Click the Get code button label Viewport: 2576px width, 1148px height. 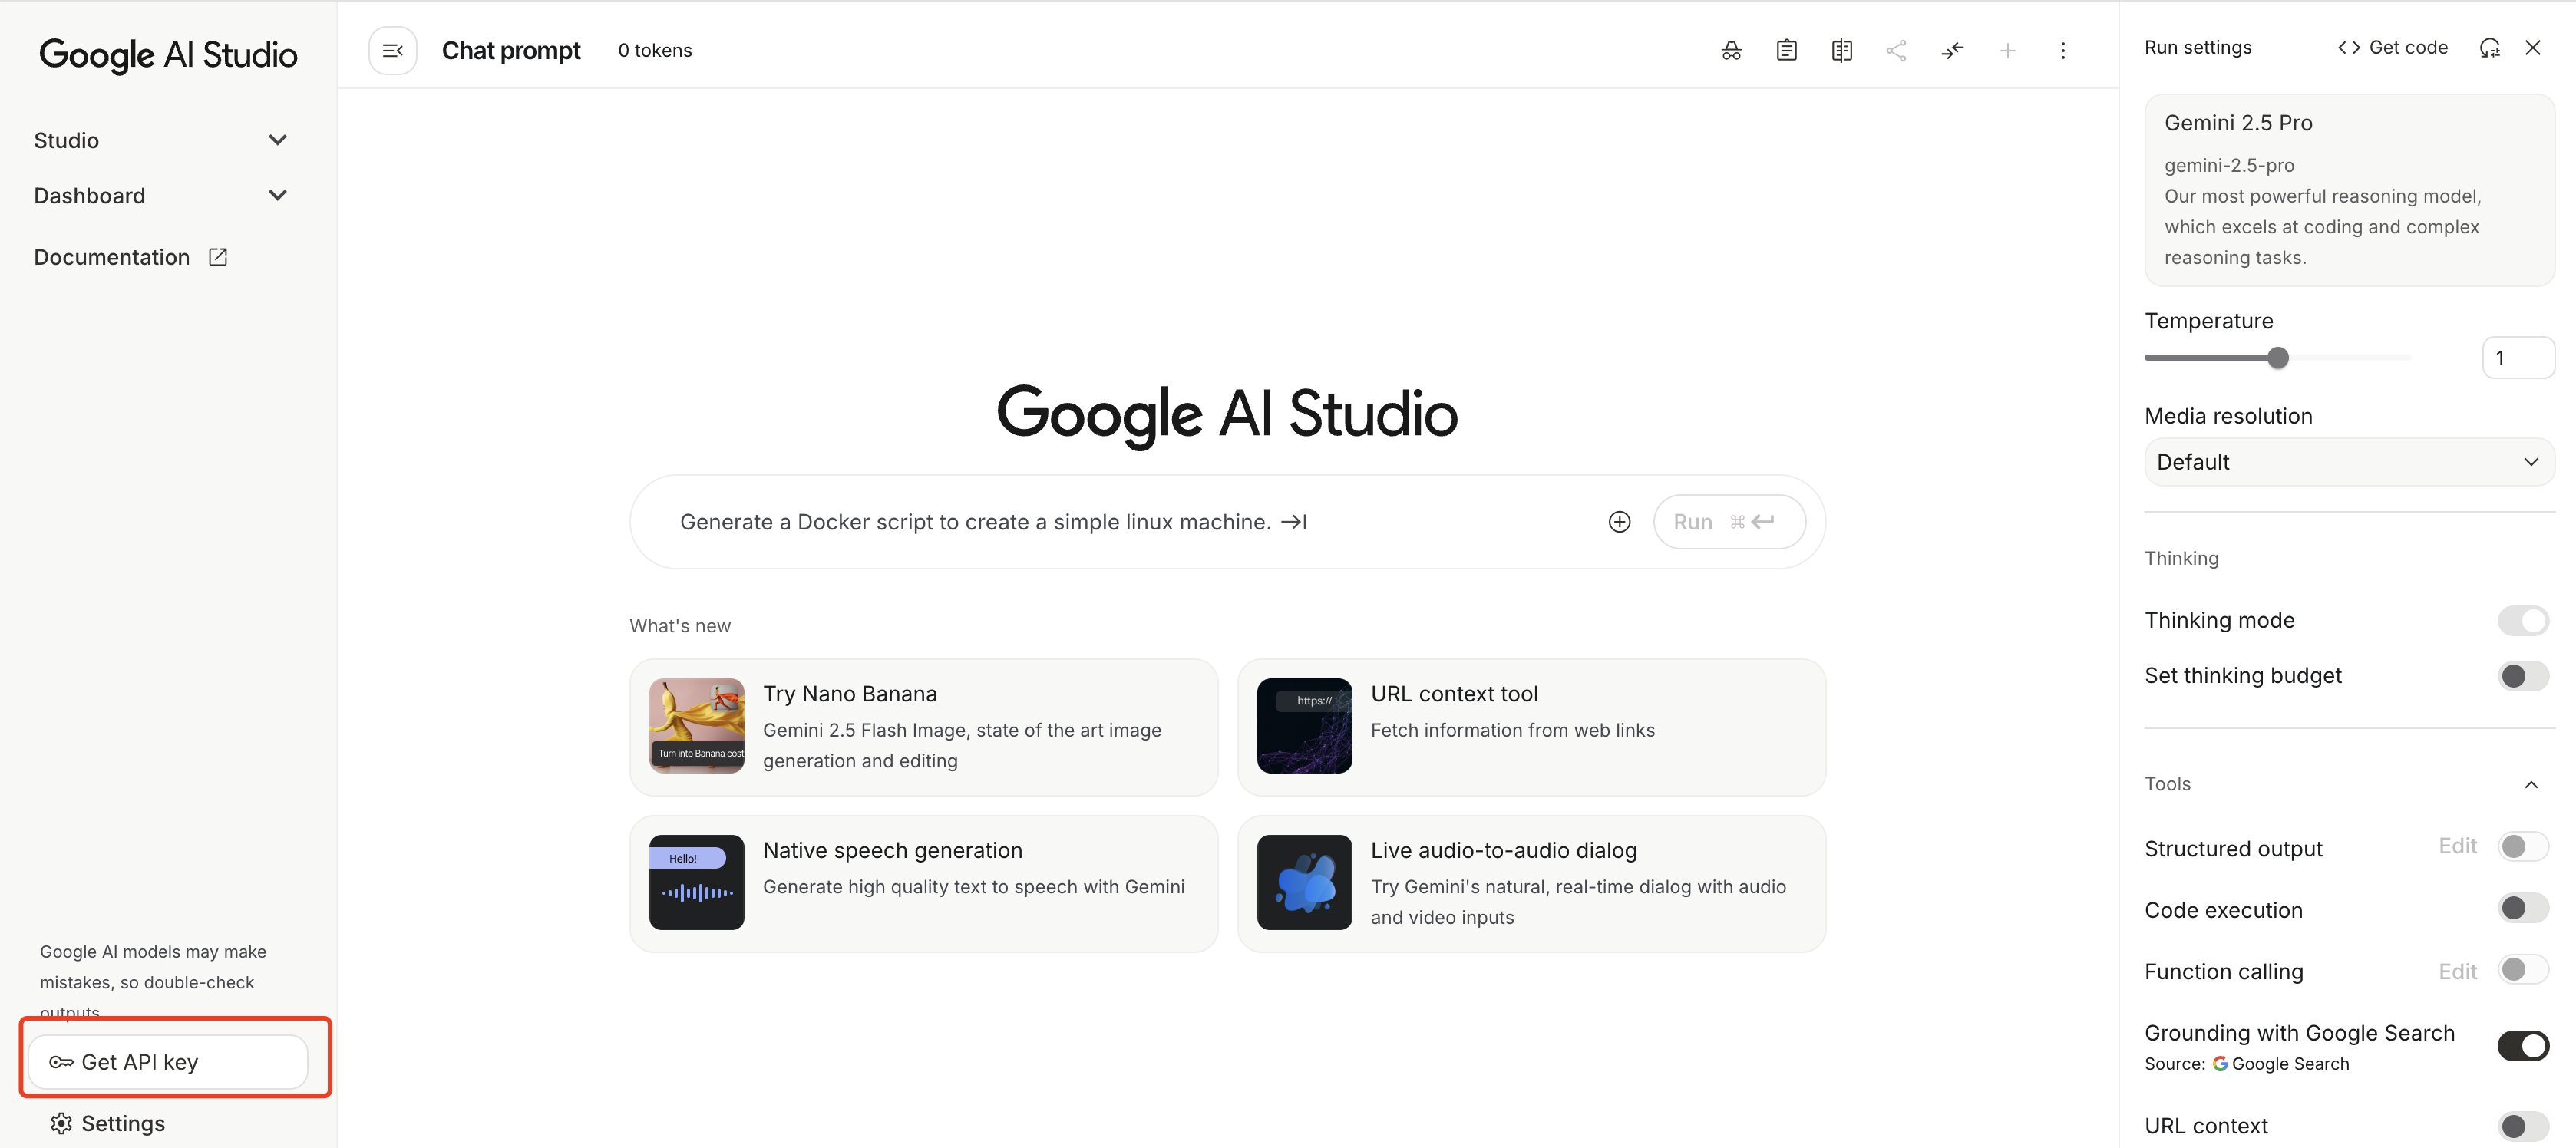[x=2408, y=47]
